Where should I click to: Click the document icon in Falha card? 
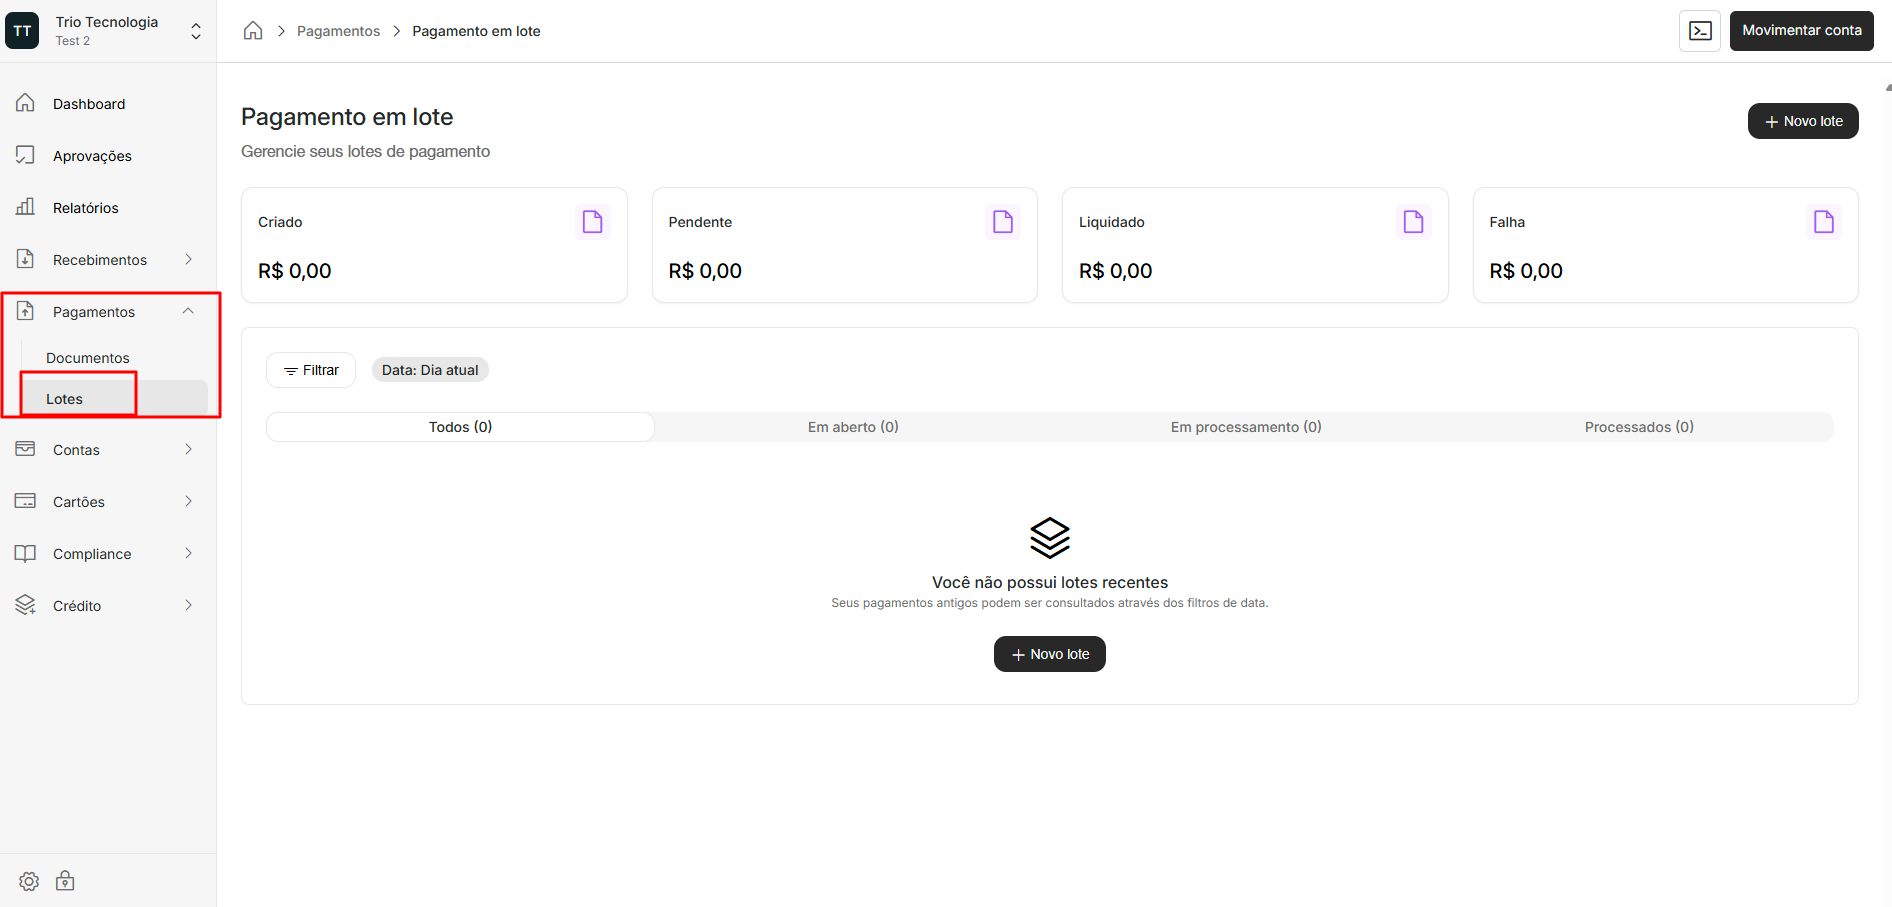(x=1824, y=222)
